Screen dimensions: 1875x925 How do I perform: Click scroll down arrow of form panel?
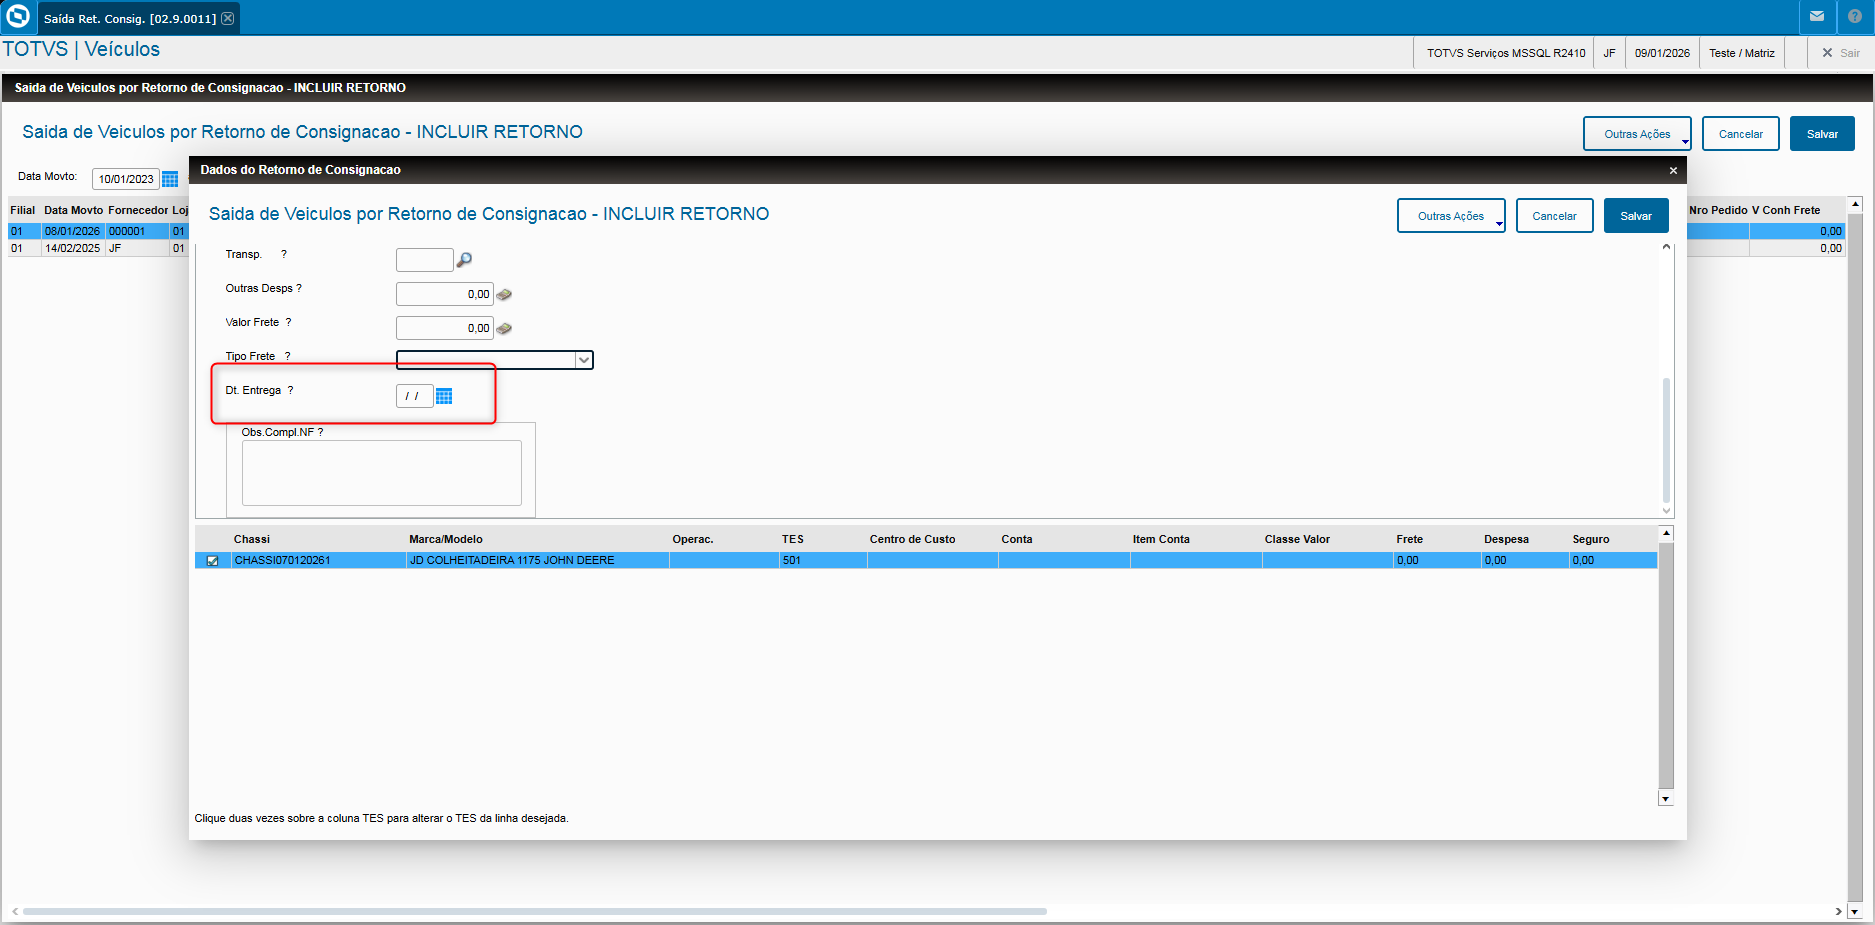[1666, 511]
